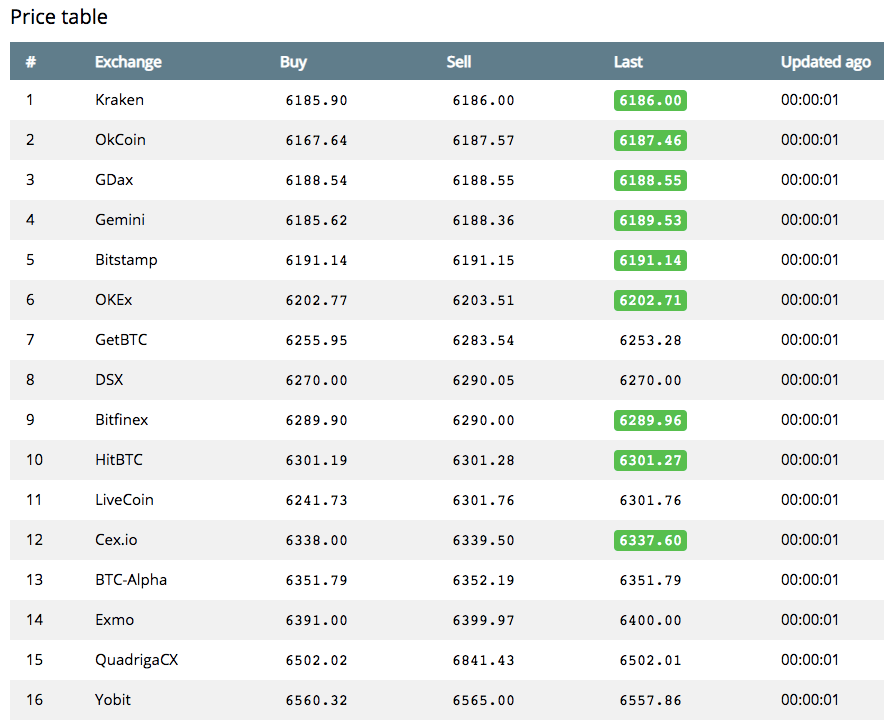Screen dimensions: 884x724
Task: Click the Gemini sell price 6188.36
Action: click(x=483, y=220)
